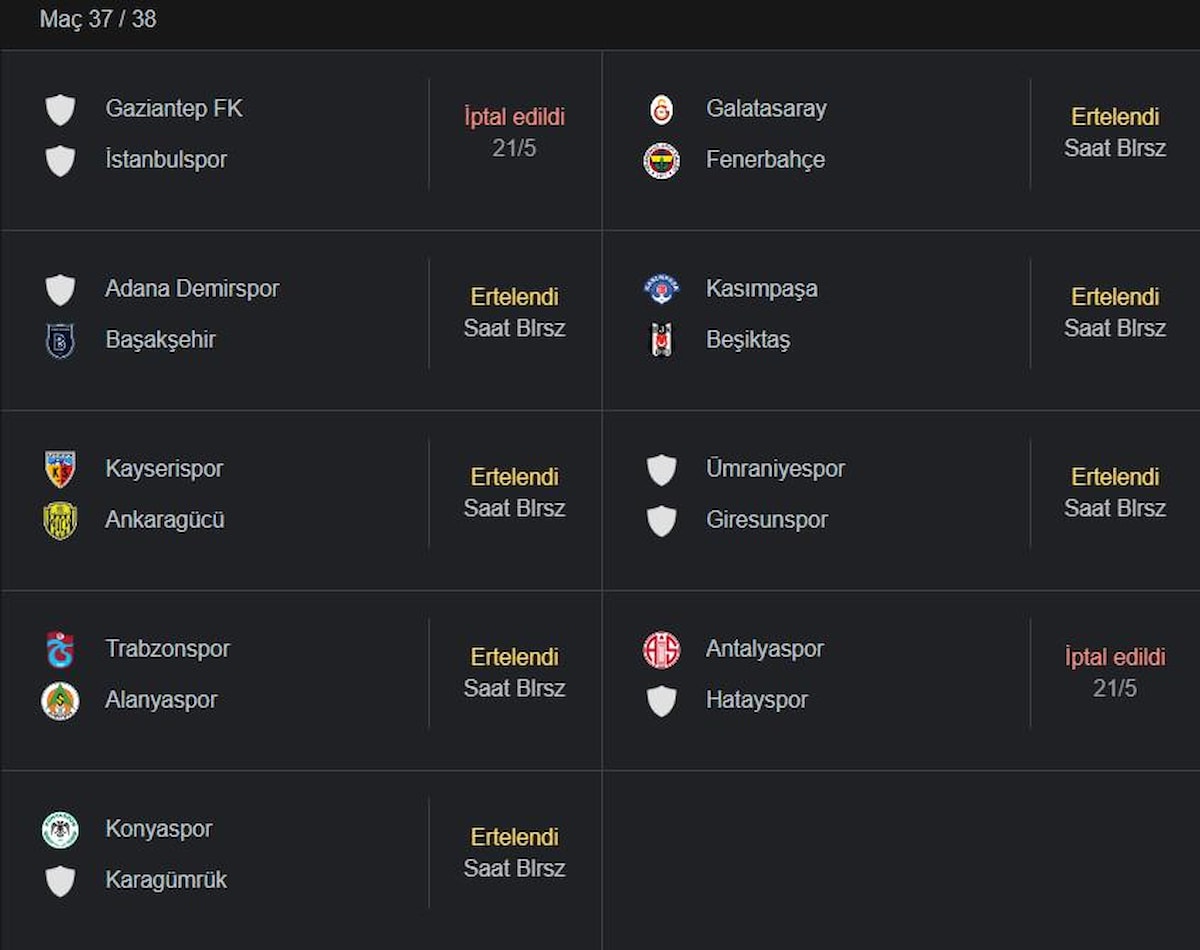Click the Antalyaspor red logo
This screenshot has width=1200, height=950.
[661, 650]
